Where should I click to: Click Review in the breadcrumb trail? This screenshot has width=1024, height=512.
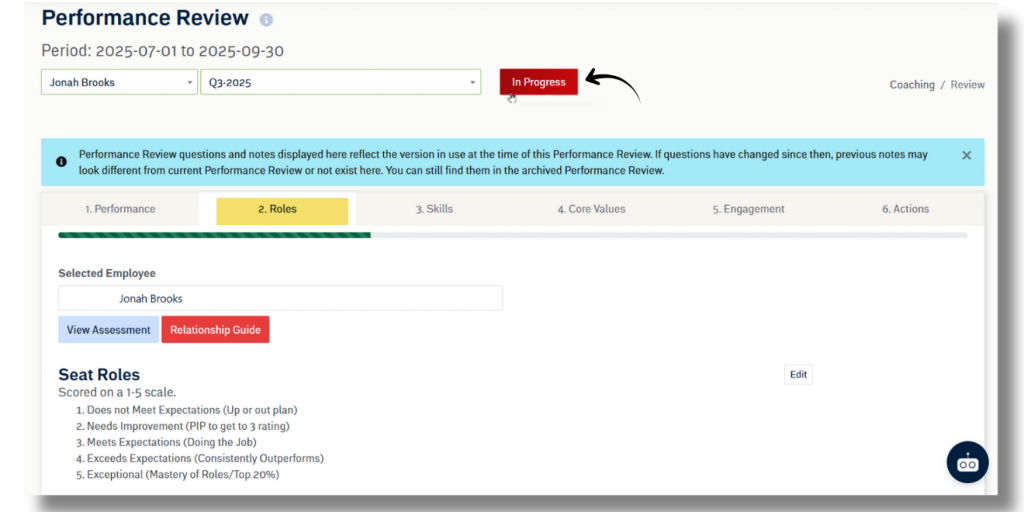click(x=967, y=85)
